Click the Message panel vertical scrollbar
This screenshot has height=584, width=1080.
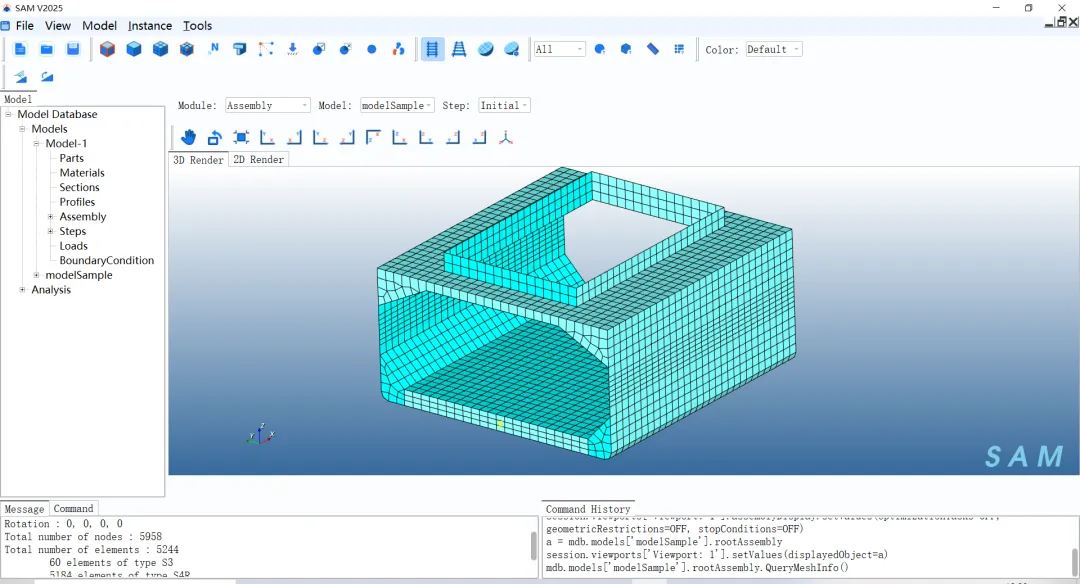point(534,547)
